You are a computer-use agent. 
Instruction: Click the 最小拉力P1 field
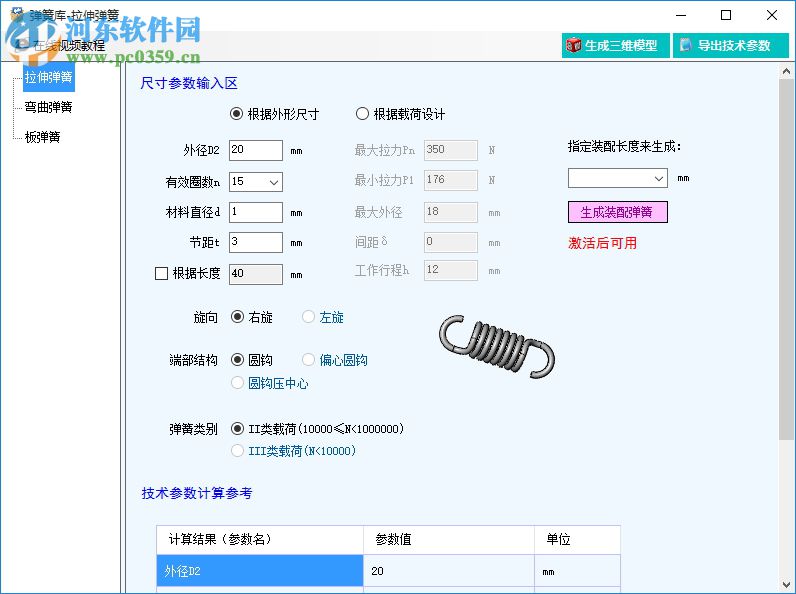pyautogui.click(x=451, y=180)
